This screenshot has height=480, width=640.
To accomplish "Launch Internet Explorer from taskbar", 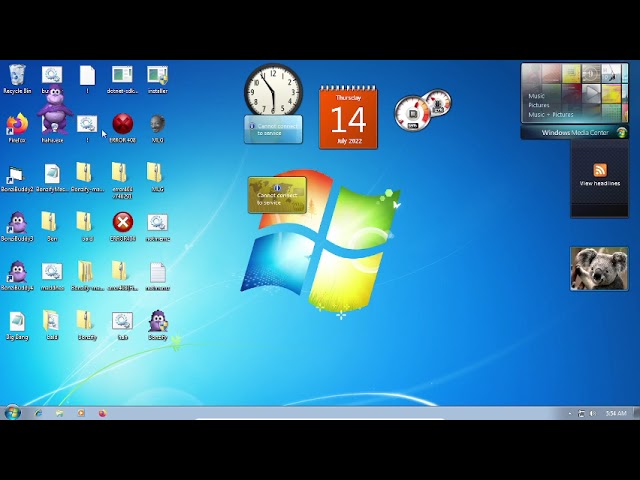I will (38, 413).
